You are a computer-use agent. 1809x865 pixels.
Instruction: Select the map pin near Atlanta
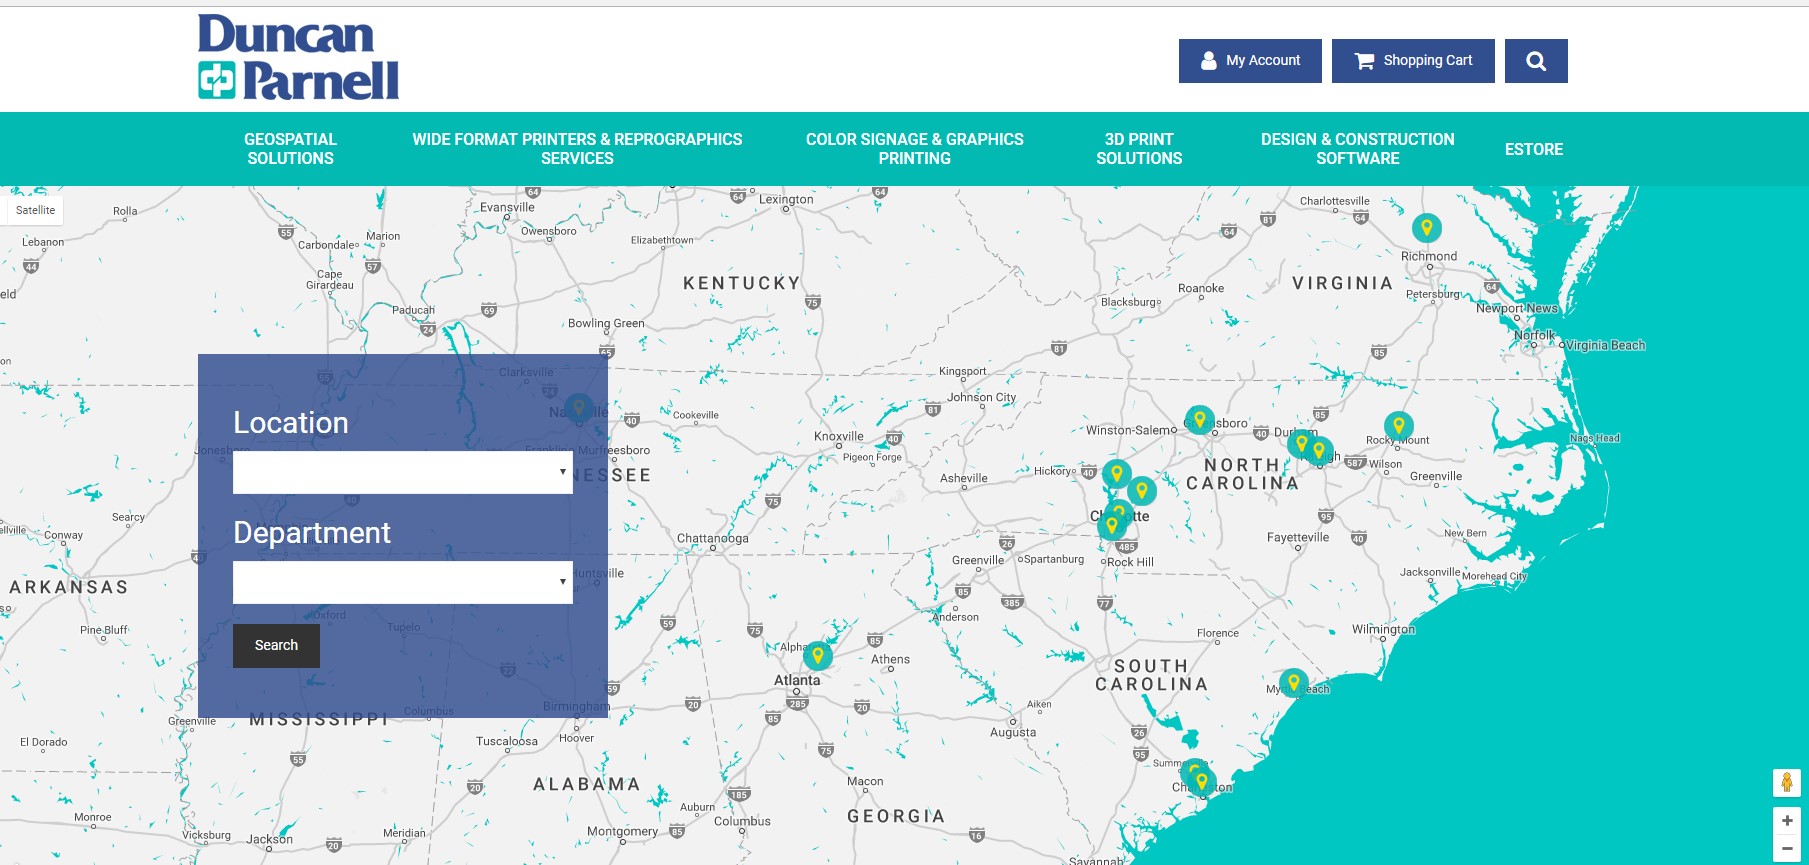tap(818, 656)
